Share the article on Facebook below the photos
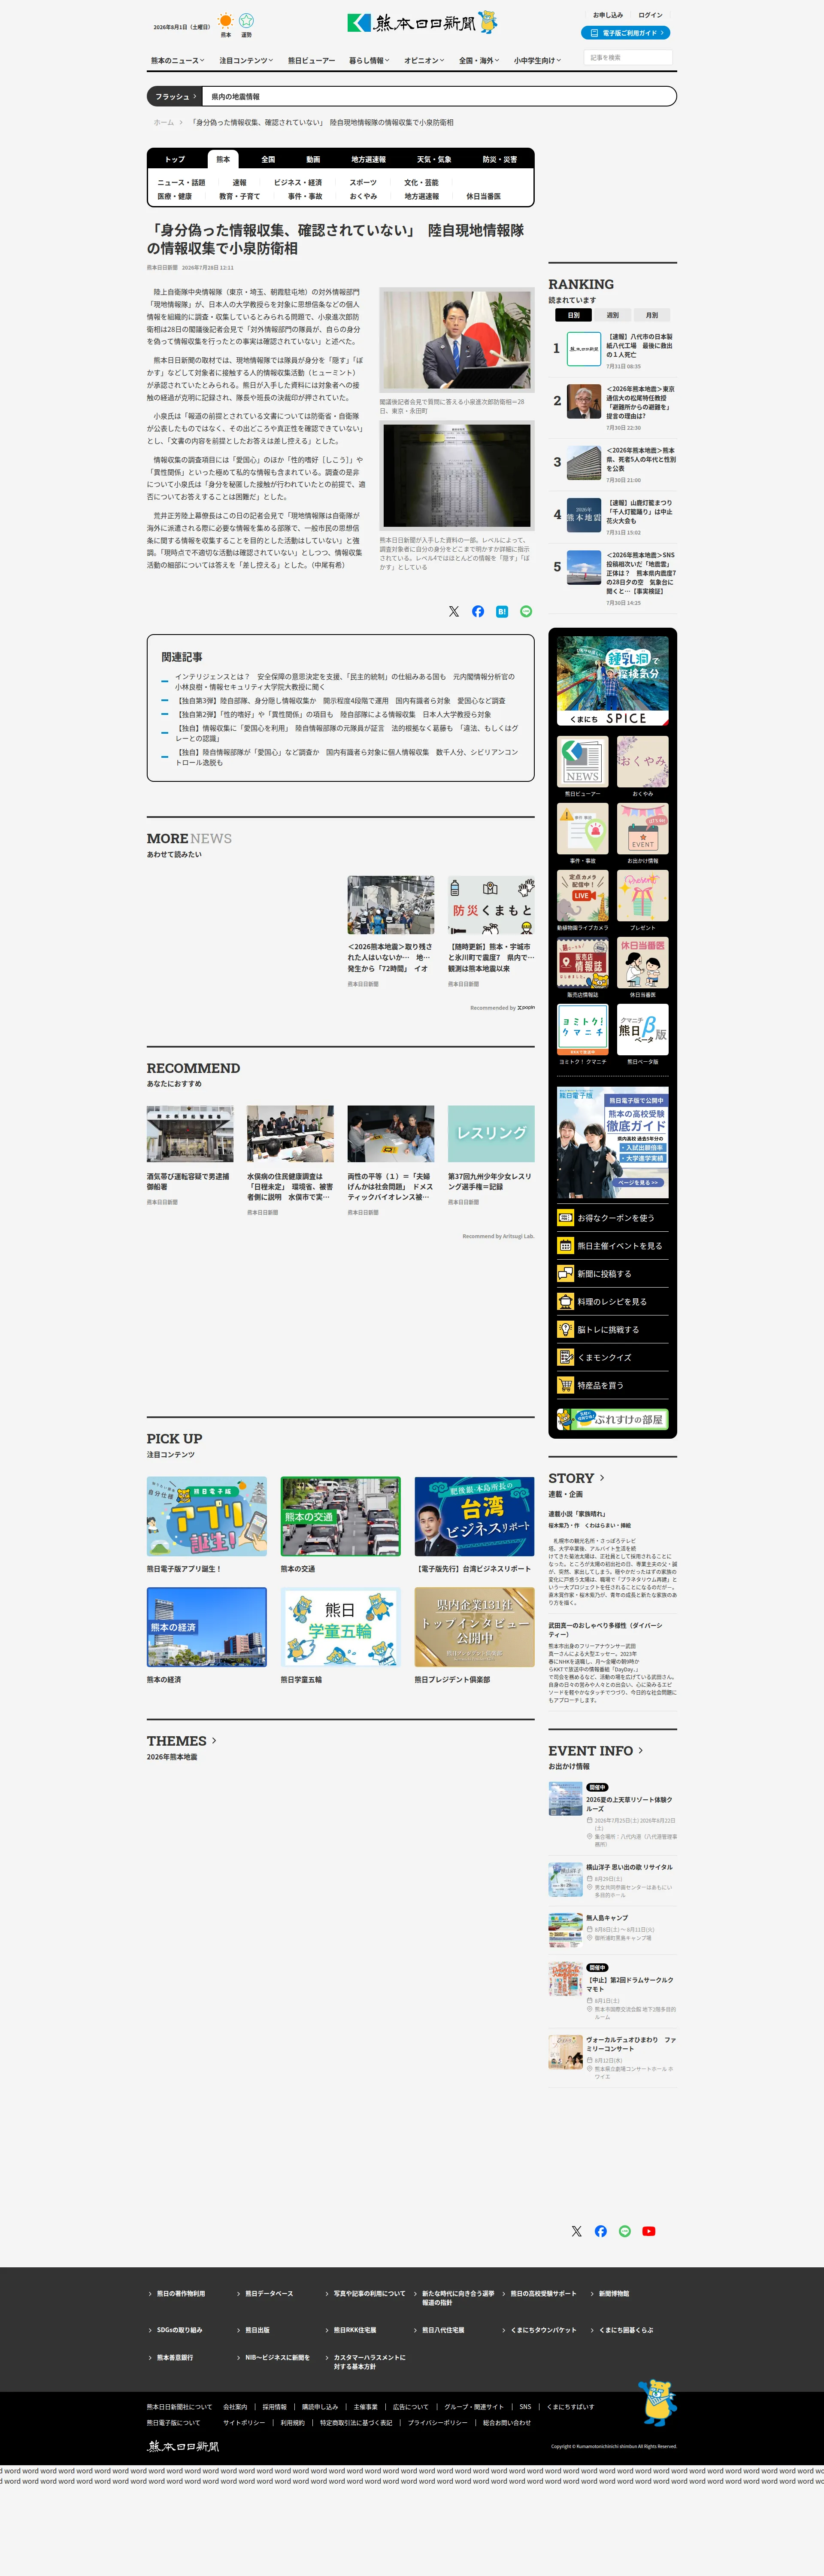 click(x=478, y=611)
